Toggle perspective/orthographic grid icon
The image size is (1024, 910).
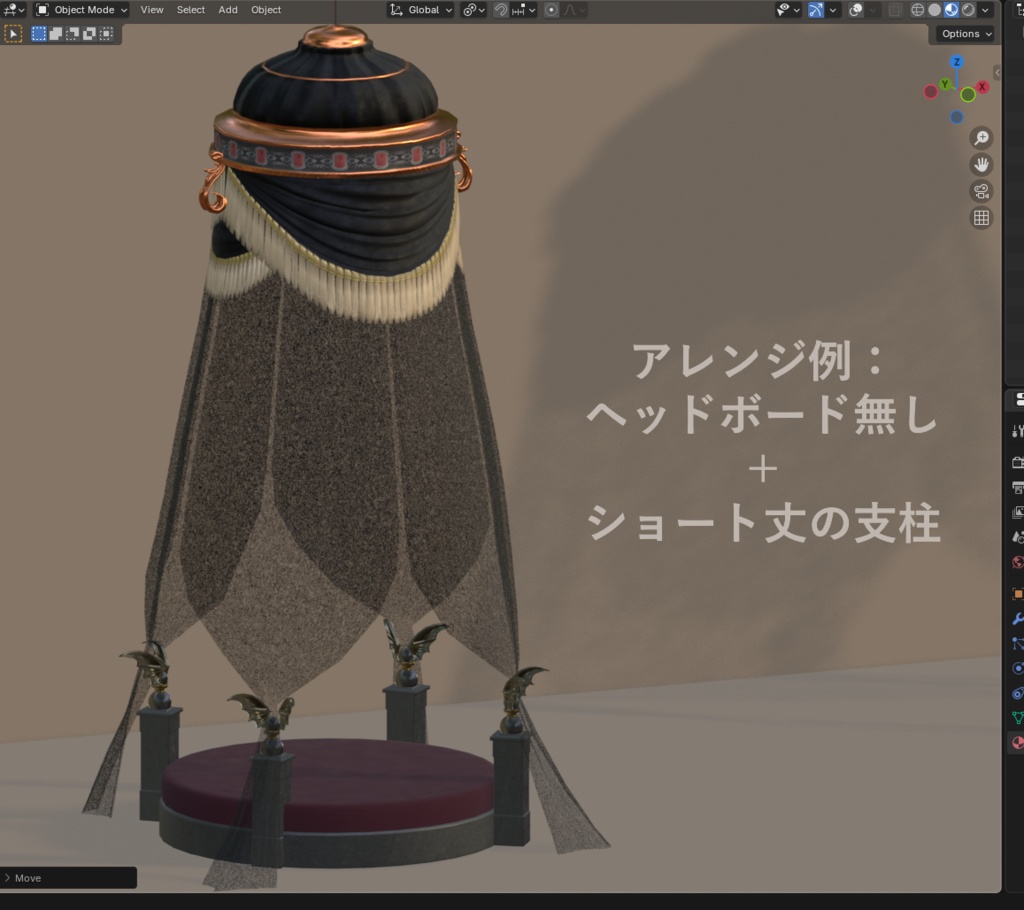click(981, 218)
